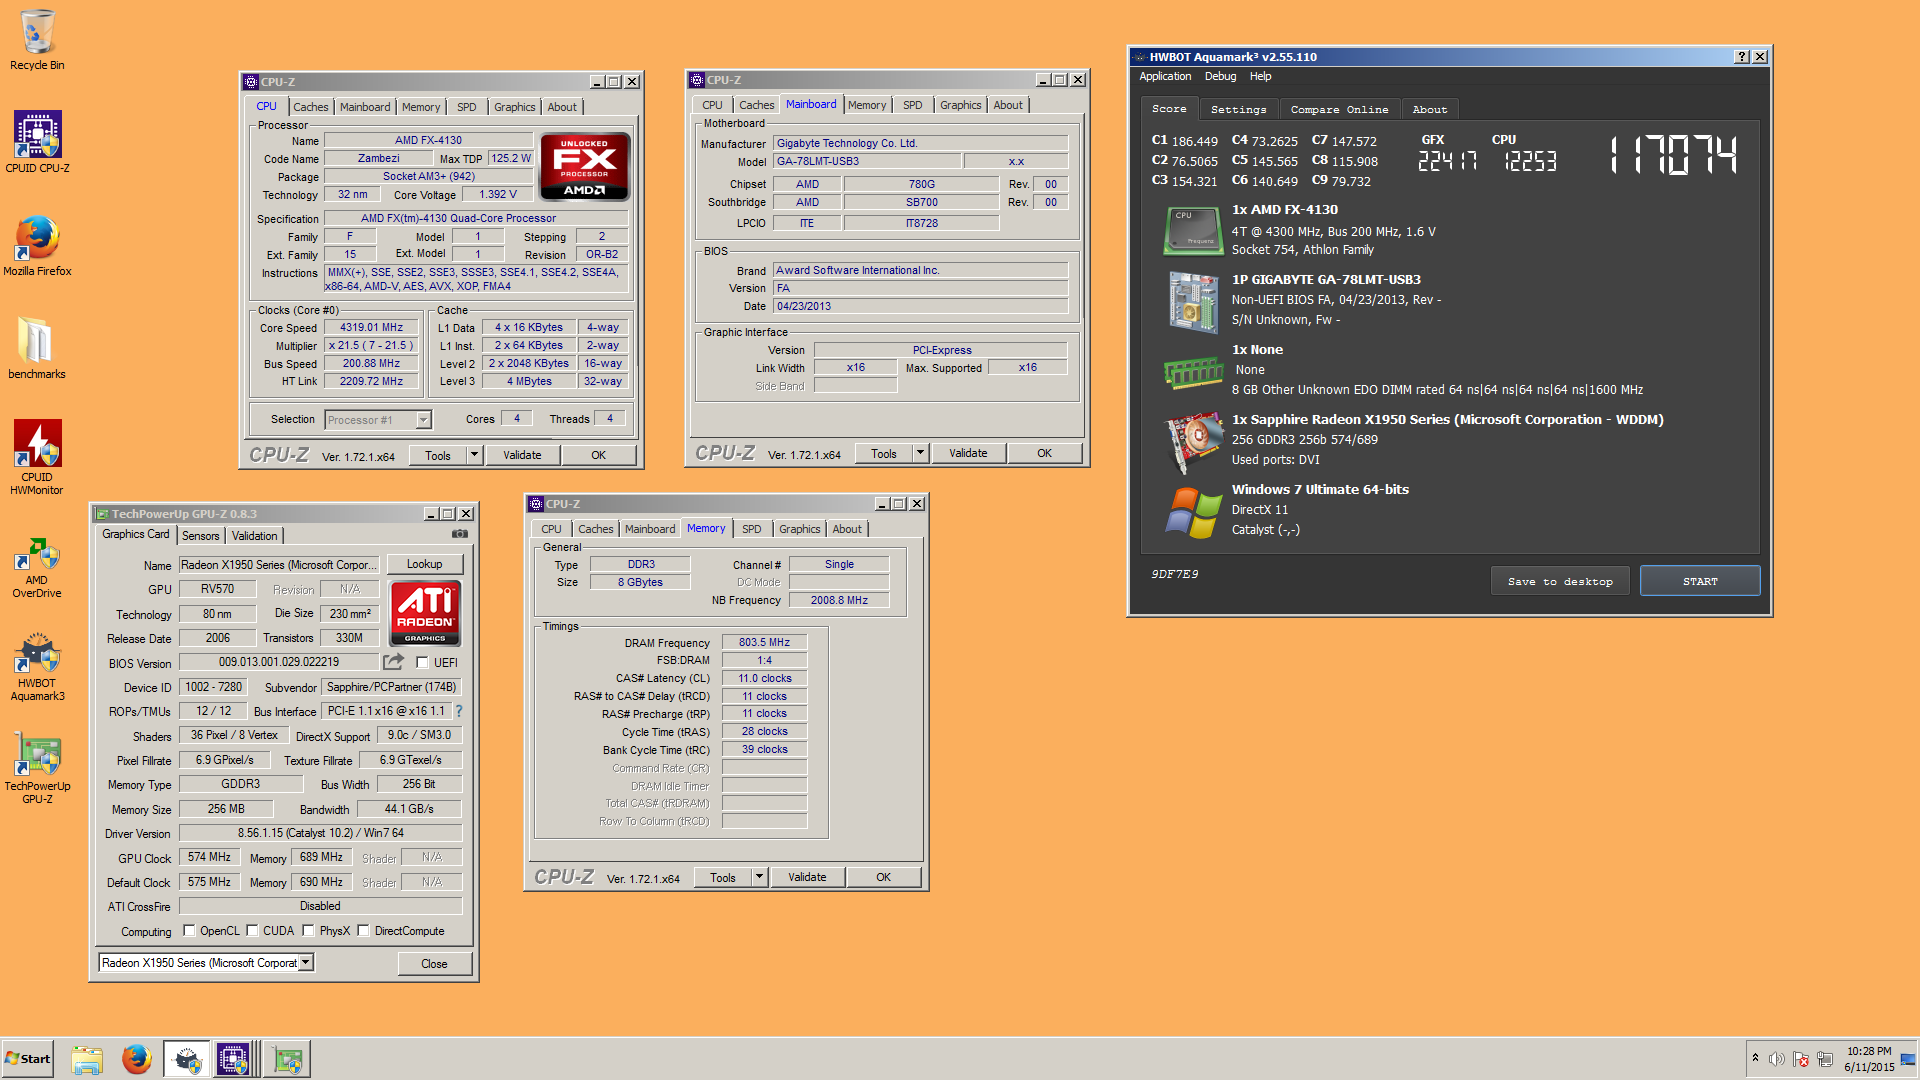Open the GPU selection dropdown in GPU-Z
Viewport: 1920px width, 1080px height.
pyautogui.click(x=306, y=962)
